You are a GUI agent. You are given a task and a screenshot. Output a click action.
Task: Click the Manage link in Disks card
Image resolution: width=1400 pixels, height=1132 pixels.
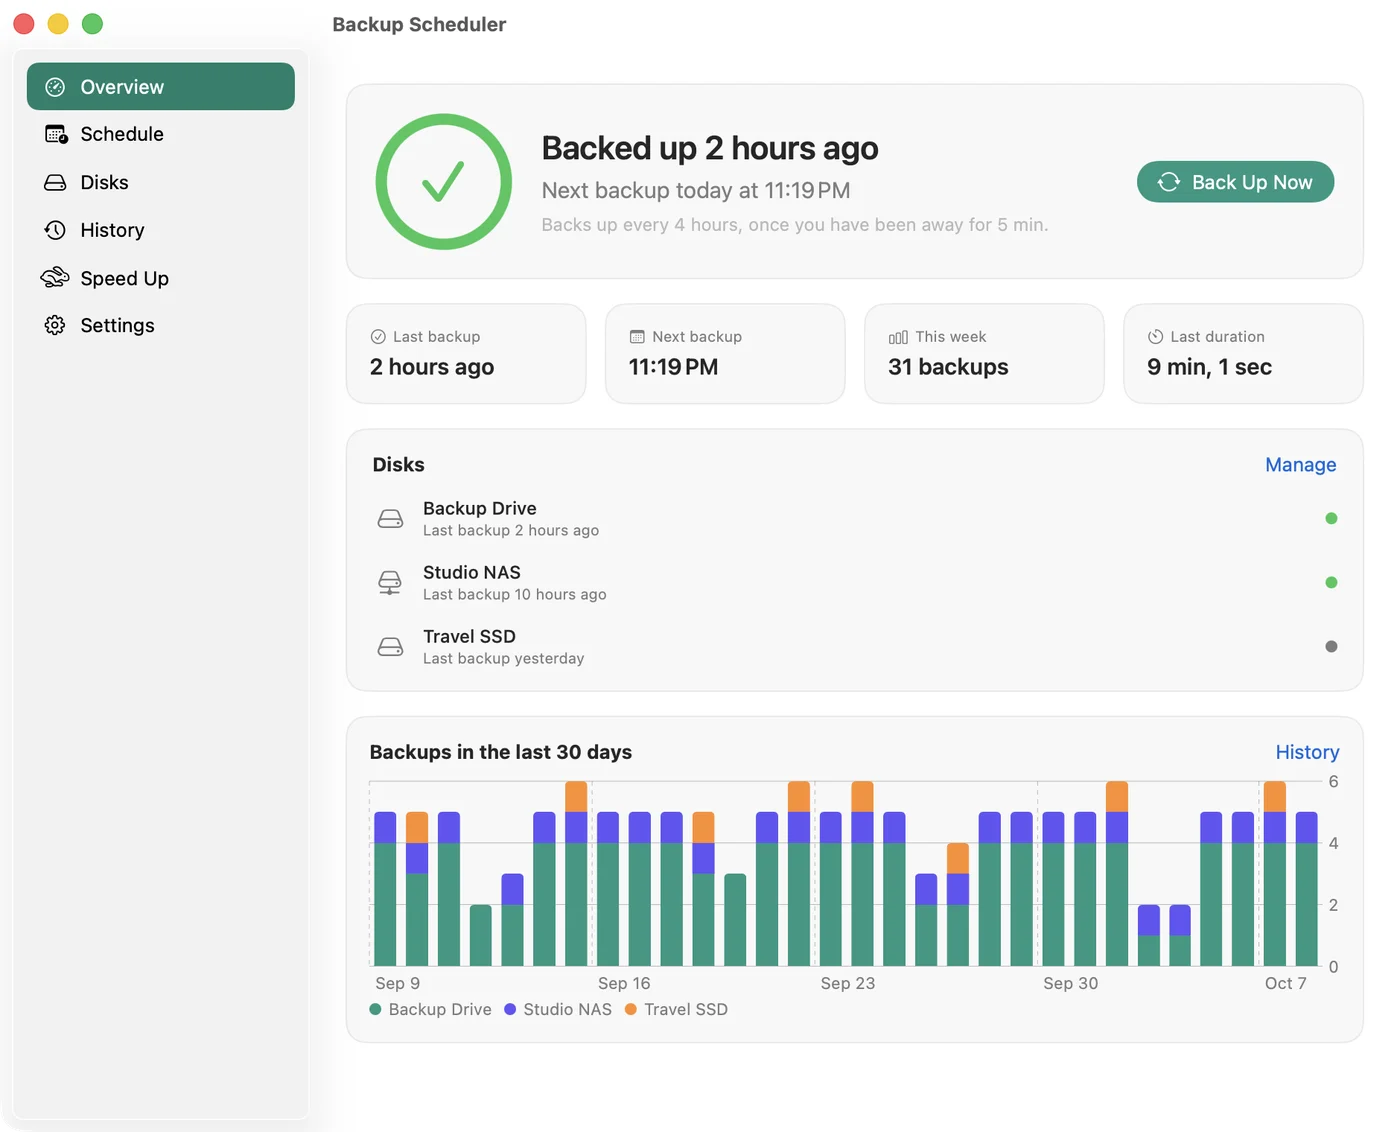click(x=1300, y=465)
